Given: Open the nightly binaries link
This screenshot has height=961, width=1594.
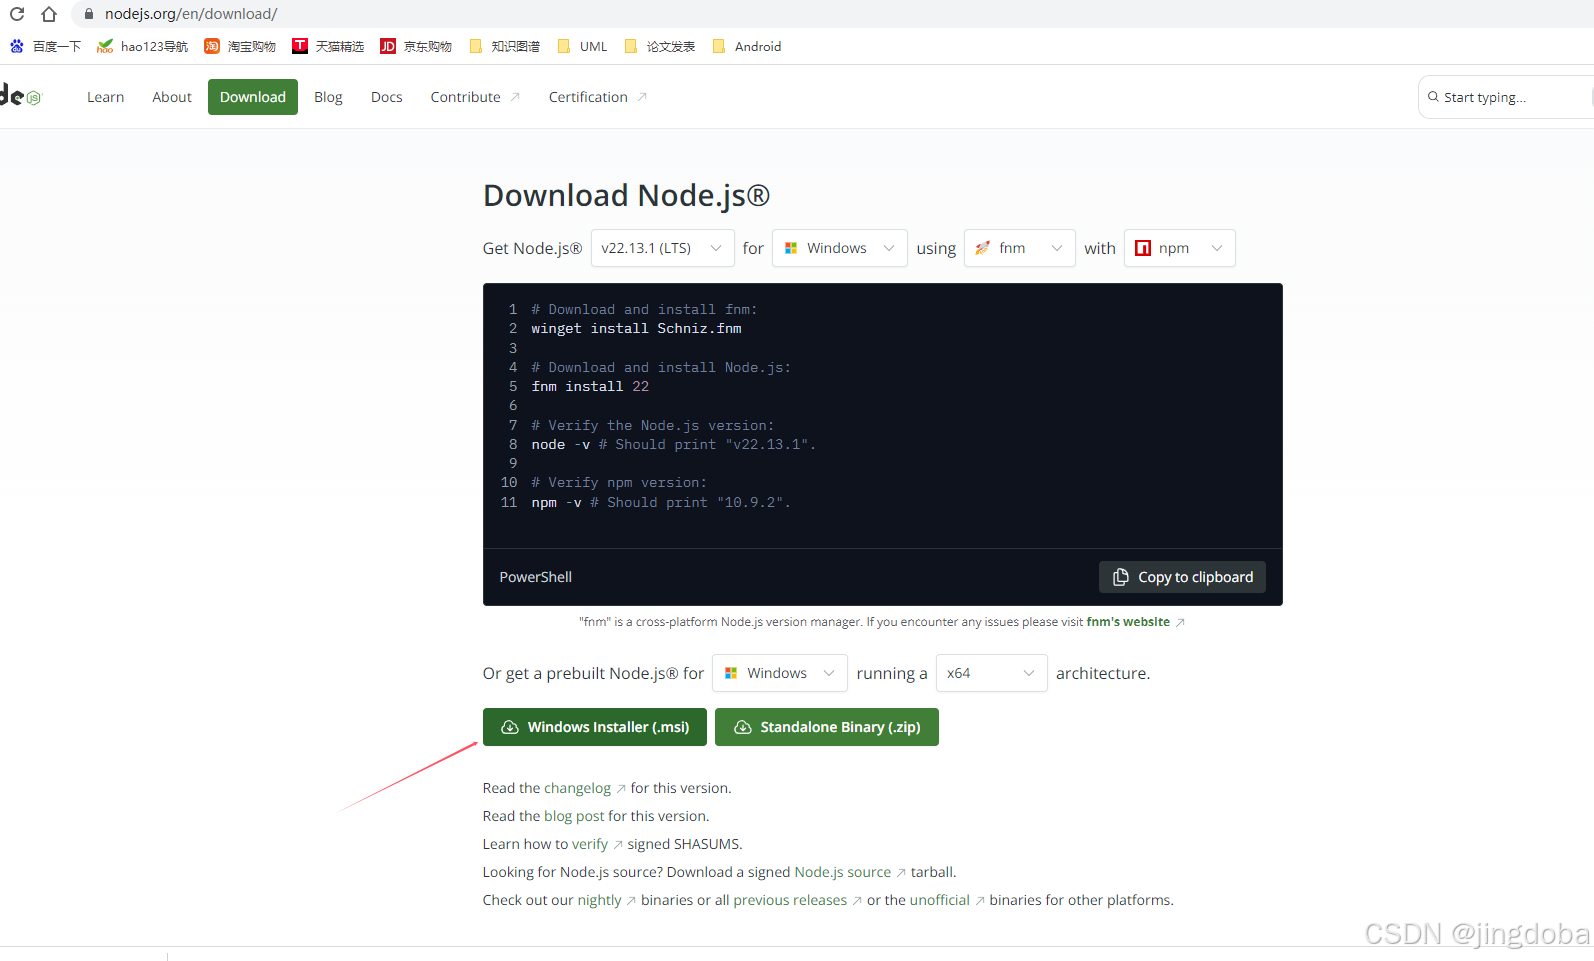Looking at the screenshot, I should (599, 900).
